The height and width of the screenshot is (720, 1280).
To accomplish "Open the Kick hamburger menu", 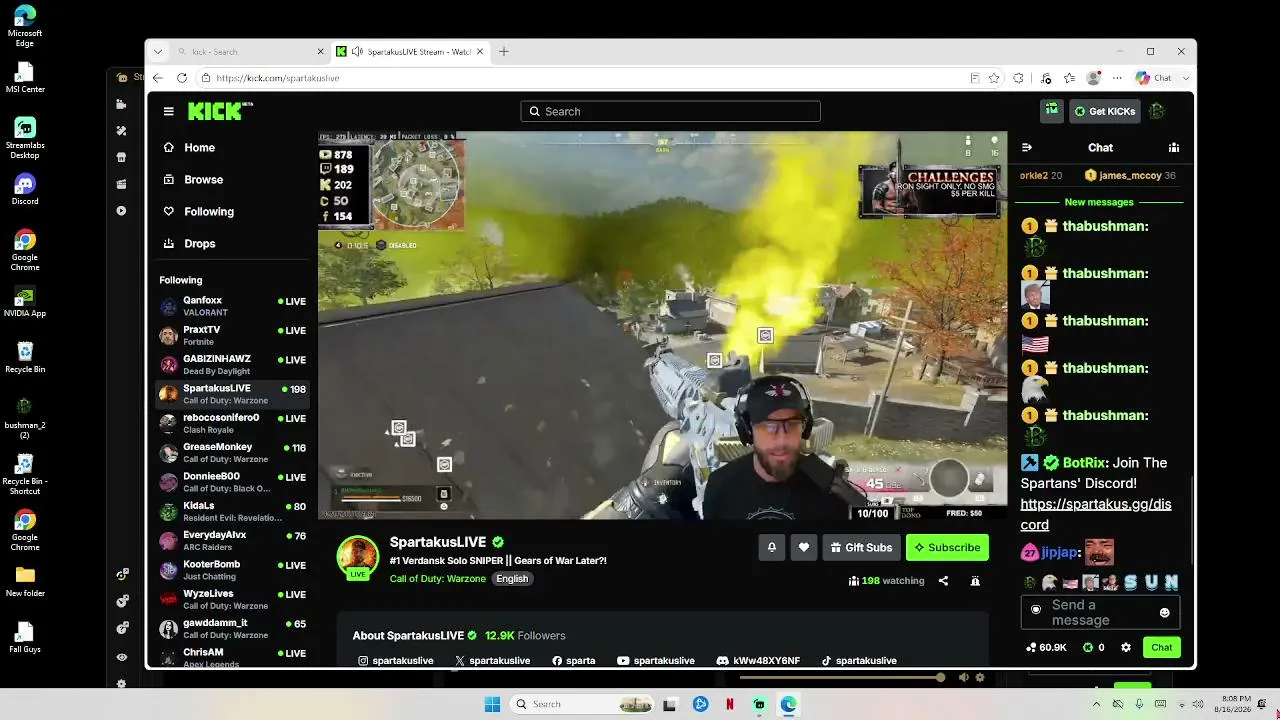I will coord(169,111).
